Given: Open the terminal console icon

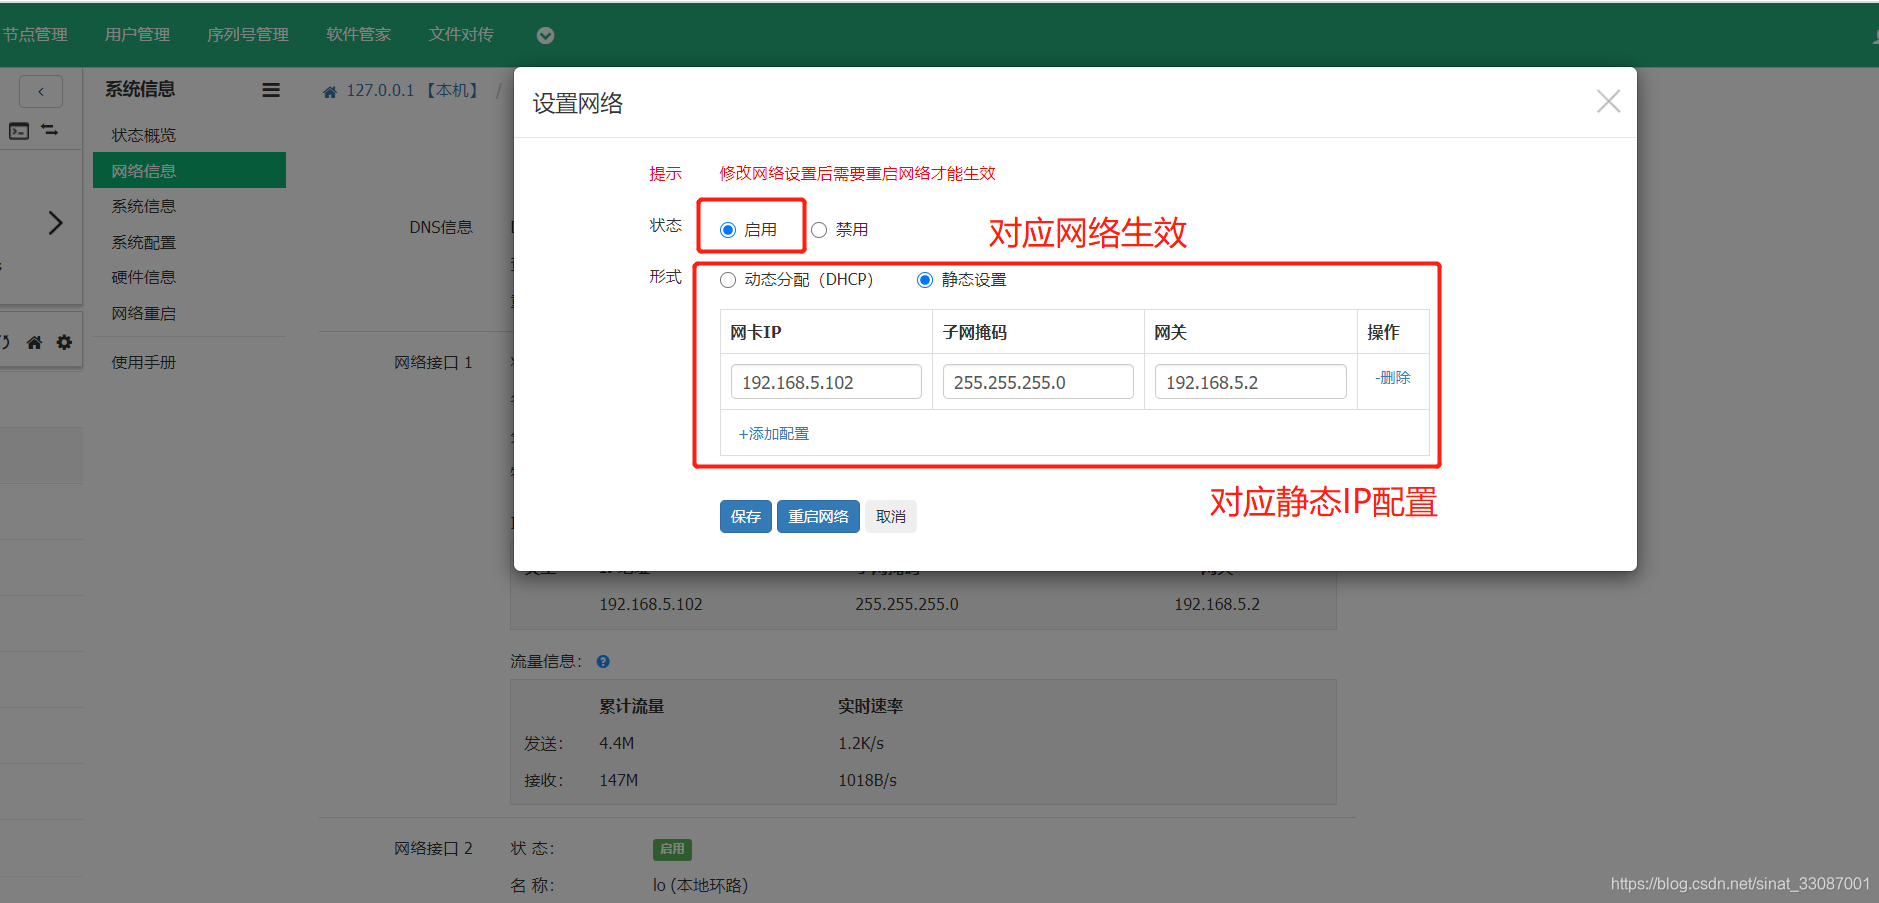Looking at the screenshot, I should pyautogui.click(x=19, y=131).
